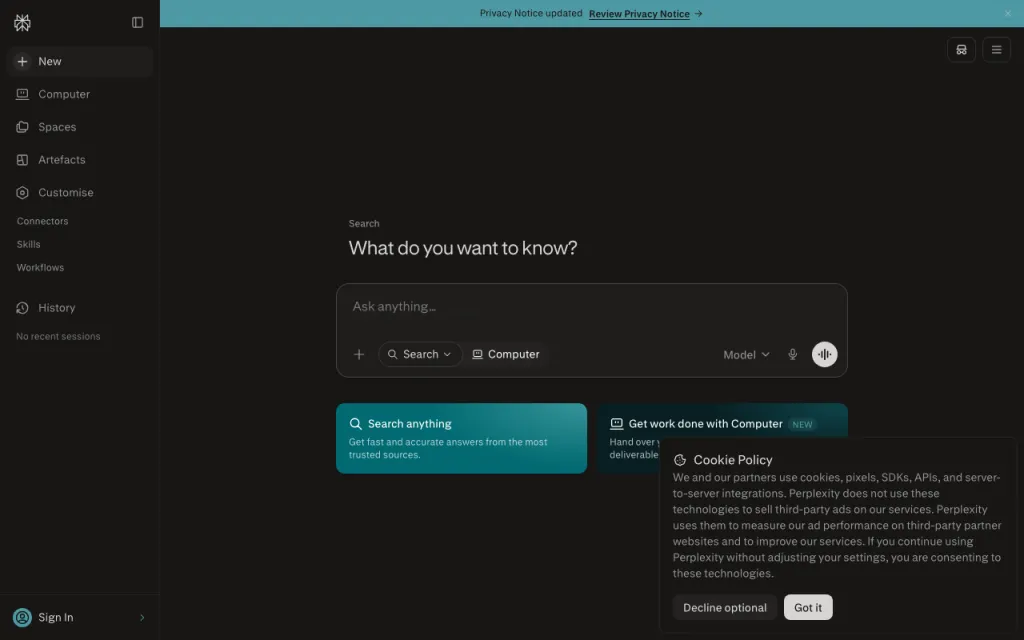
Task: Open the Customise section
Action: [x=80, y=193]
